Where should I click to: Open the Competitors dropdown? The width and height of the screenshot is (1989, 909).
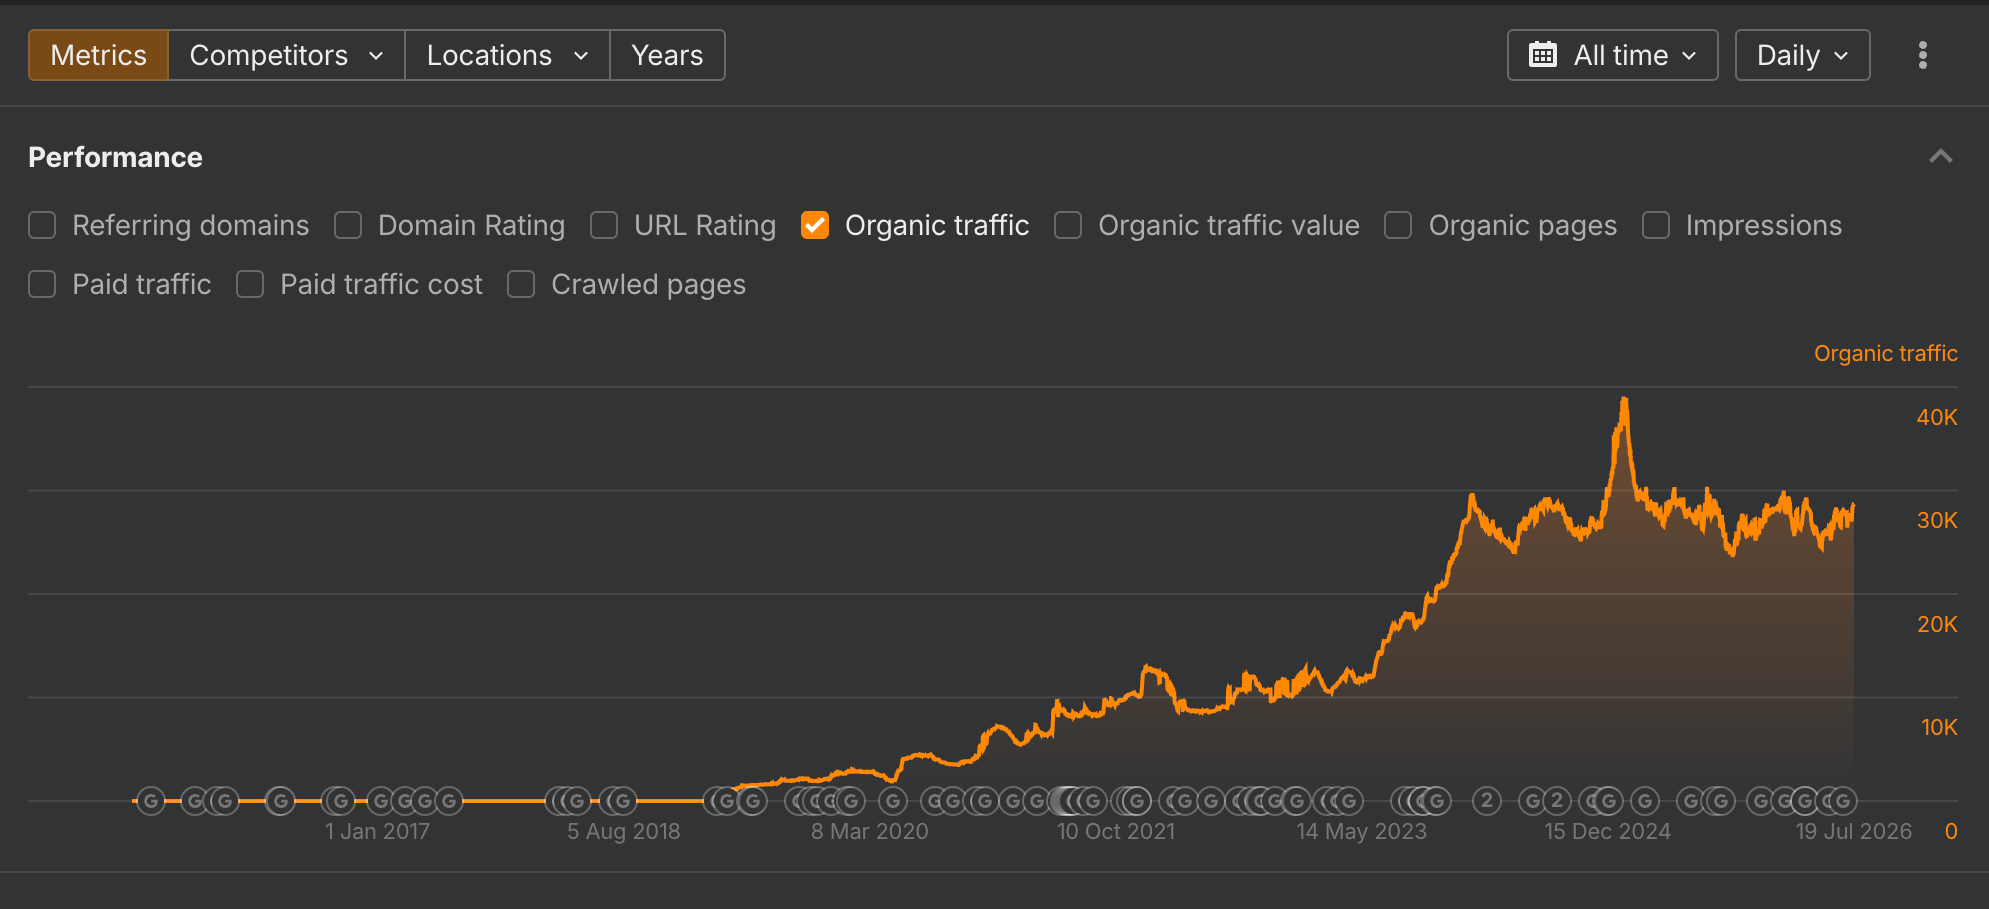pyautogui.click(x=286, y=55)
